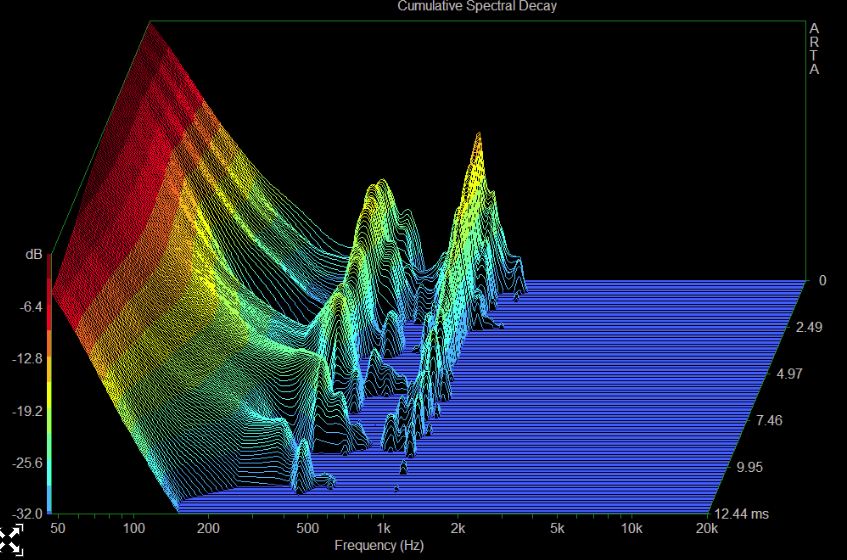Click the 'dB' axis label

tap(34, 254)
